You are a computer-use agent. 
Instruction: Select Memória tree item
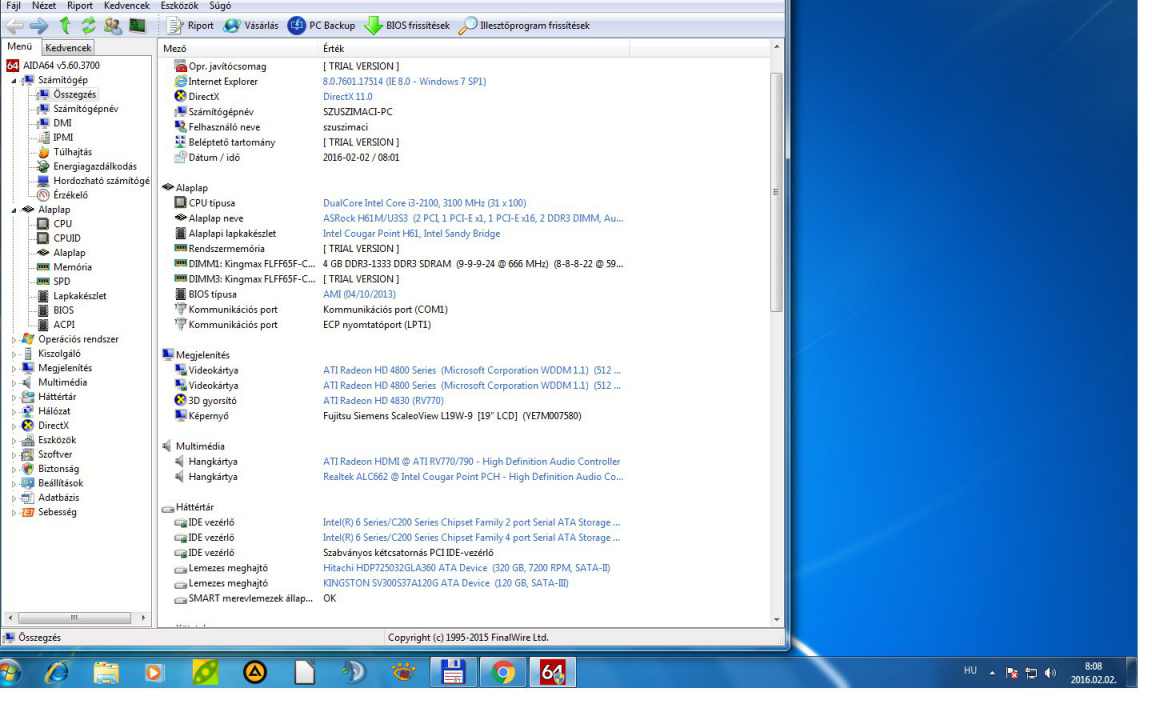[73, 267]
